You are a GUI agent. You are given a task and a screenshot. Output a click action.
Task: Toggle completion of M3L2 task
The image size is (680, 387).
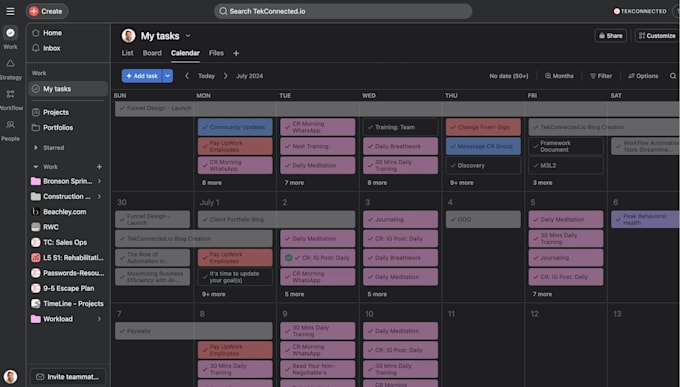[x=536, y=166]
